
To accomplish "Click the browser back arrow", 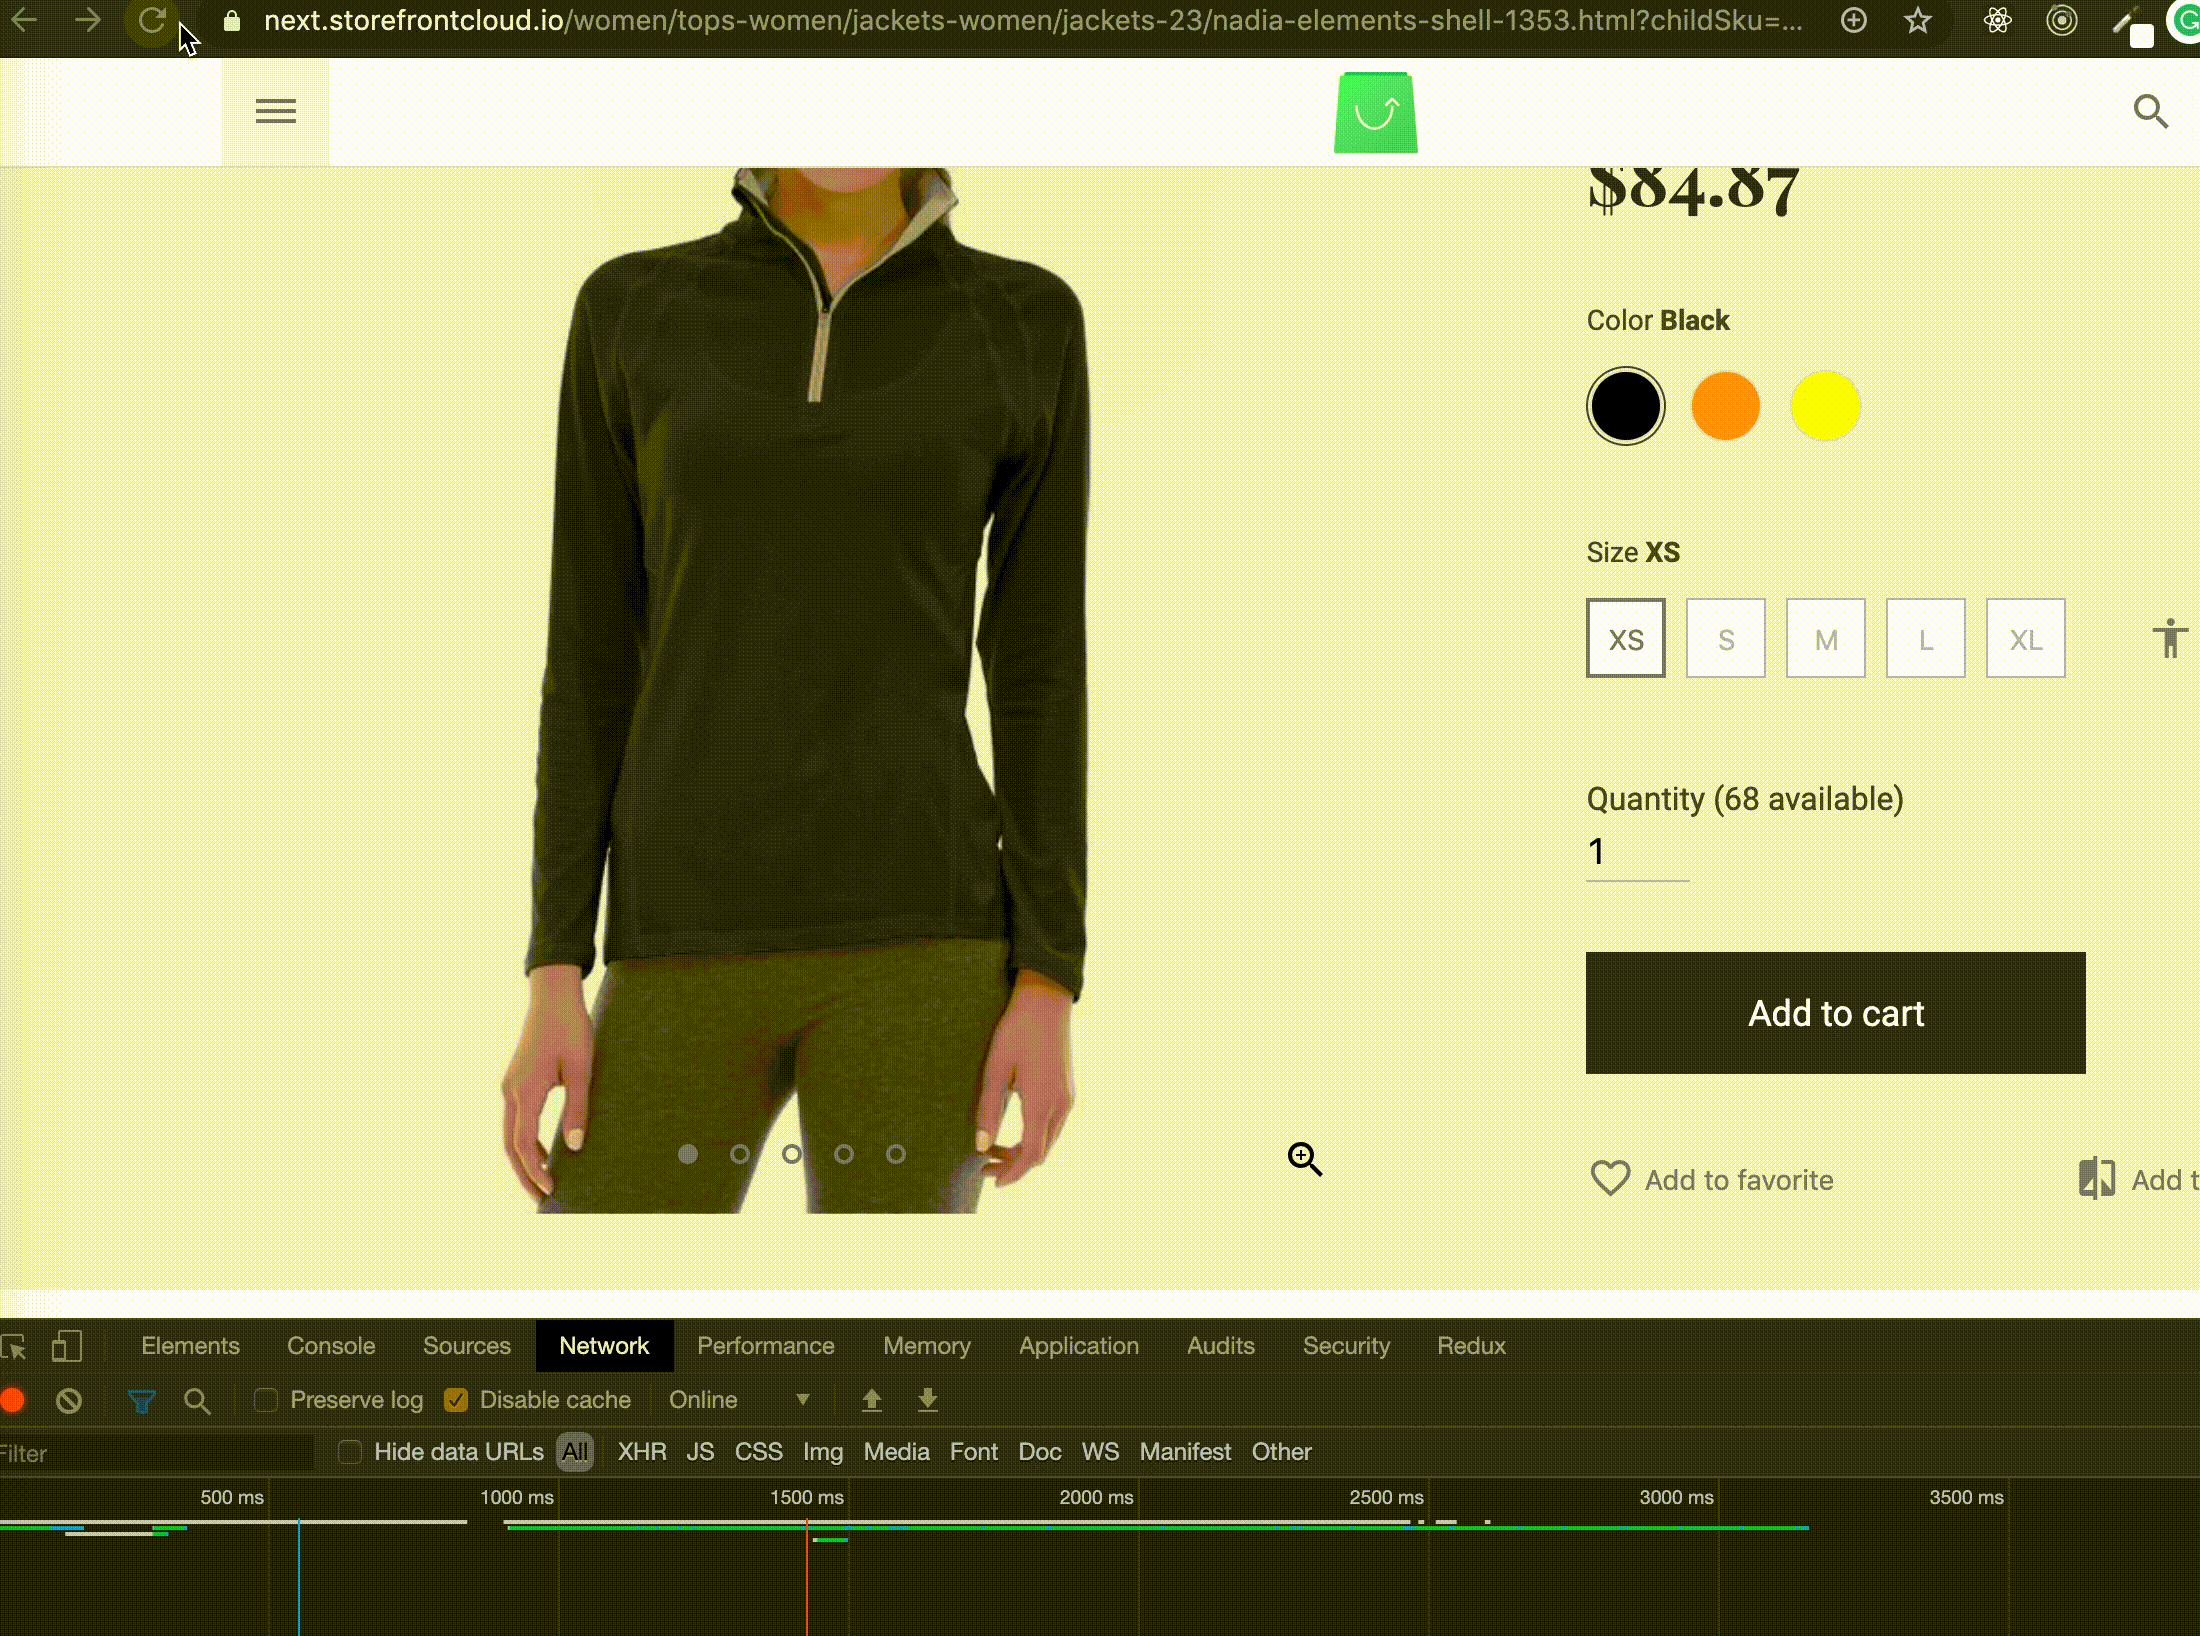I will (x=25, y=20).
